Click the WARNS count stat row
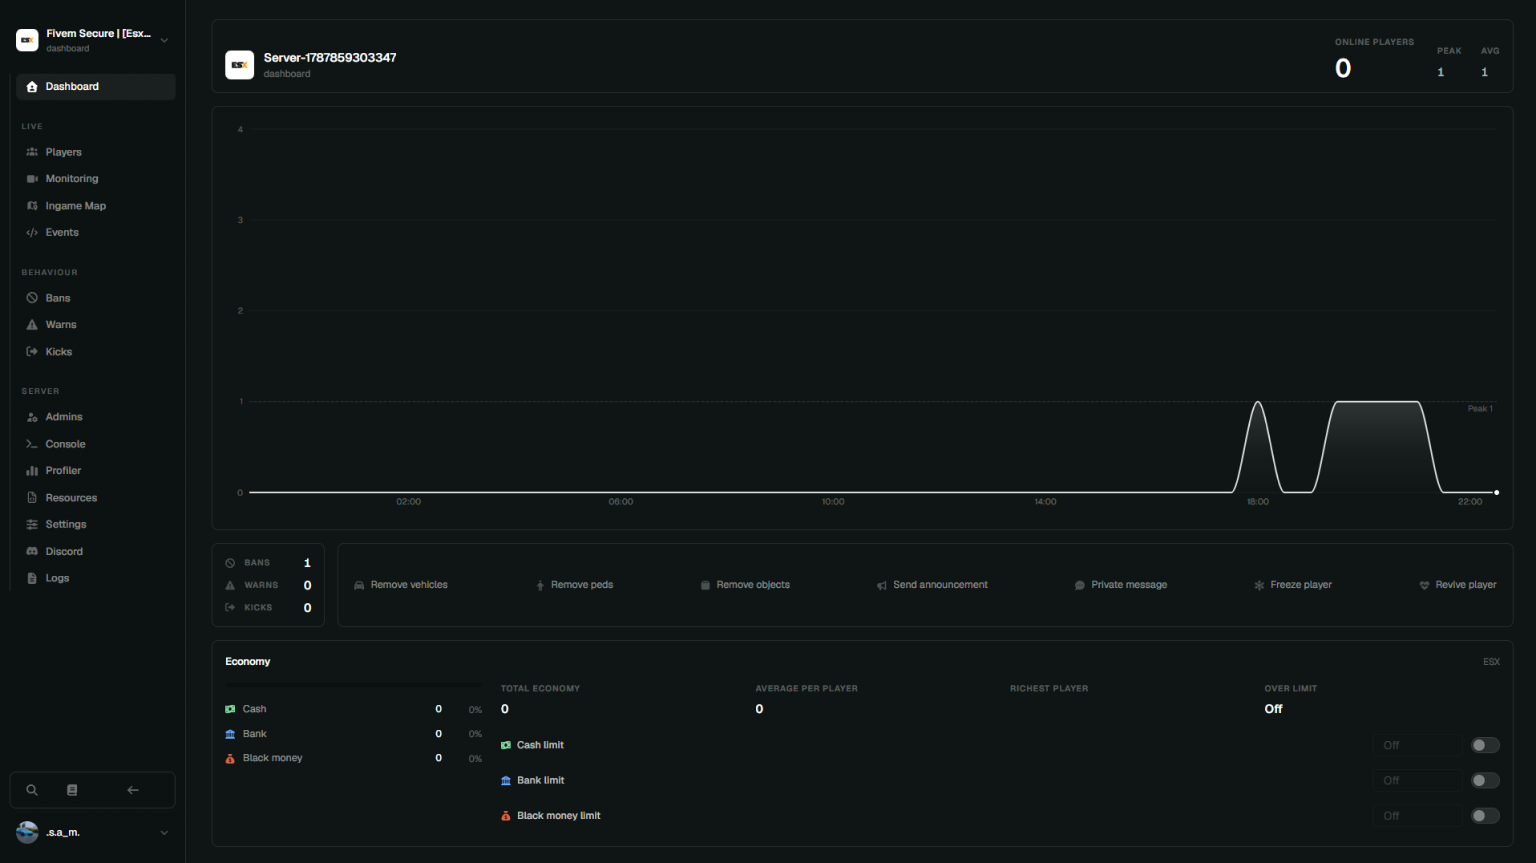This screenshot has height=863, width=1536. point(268,585)
